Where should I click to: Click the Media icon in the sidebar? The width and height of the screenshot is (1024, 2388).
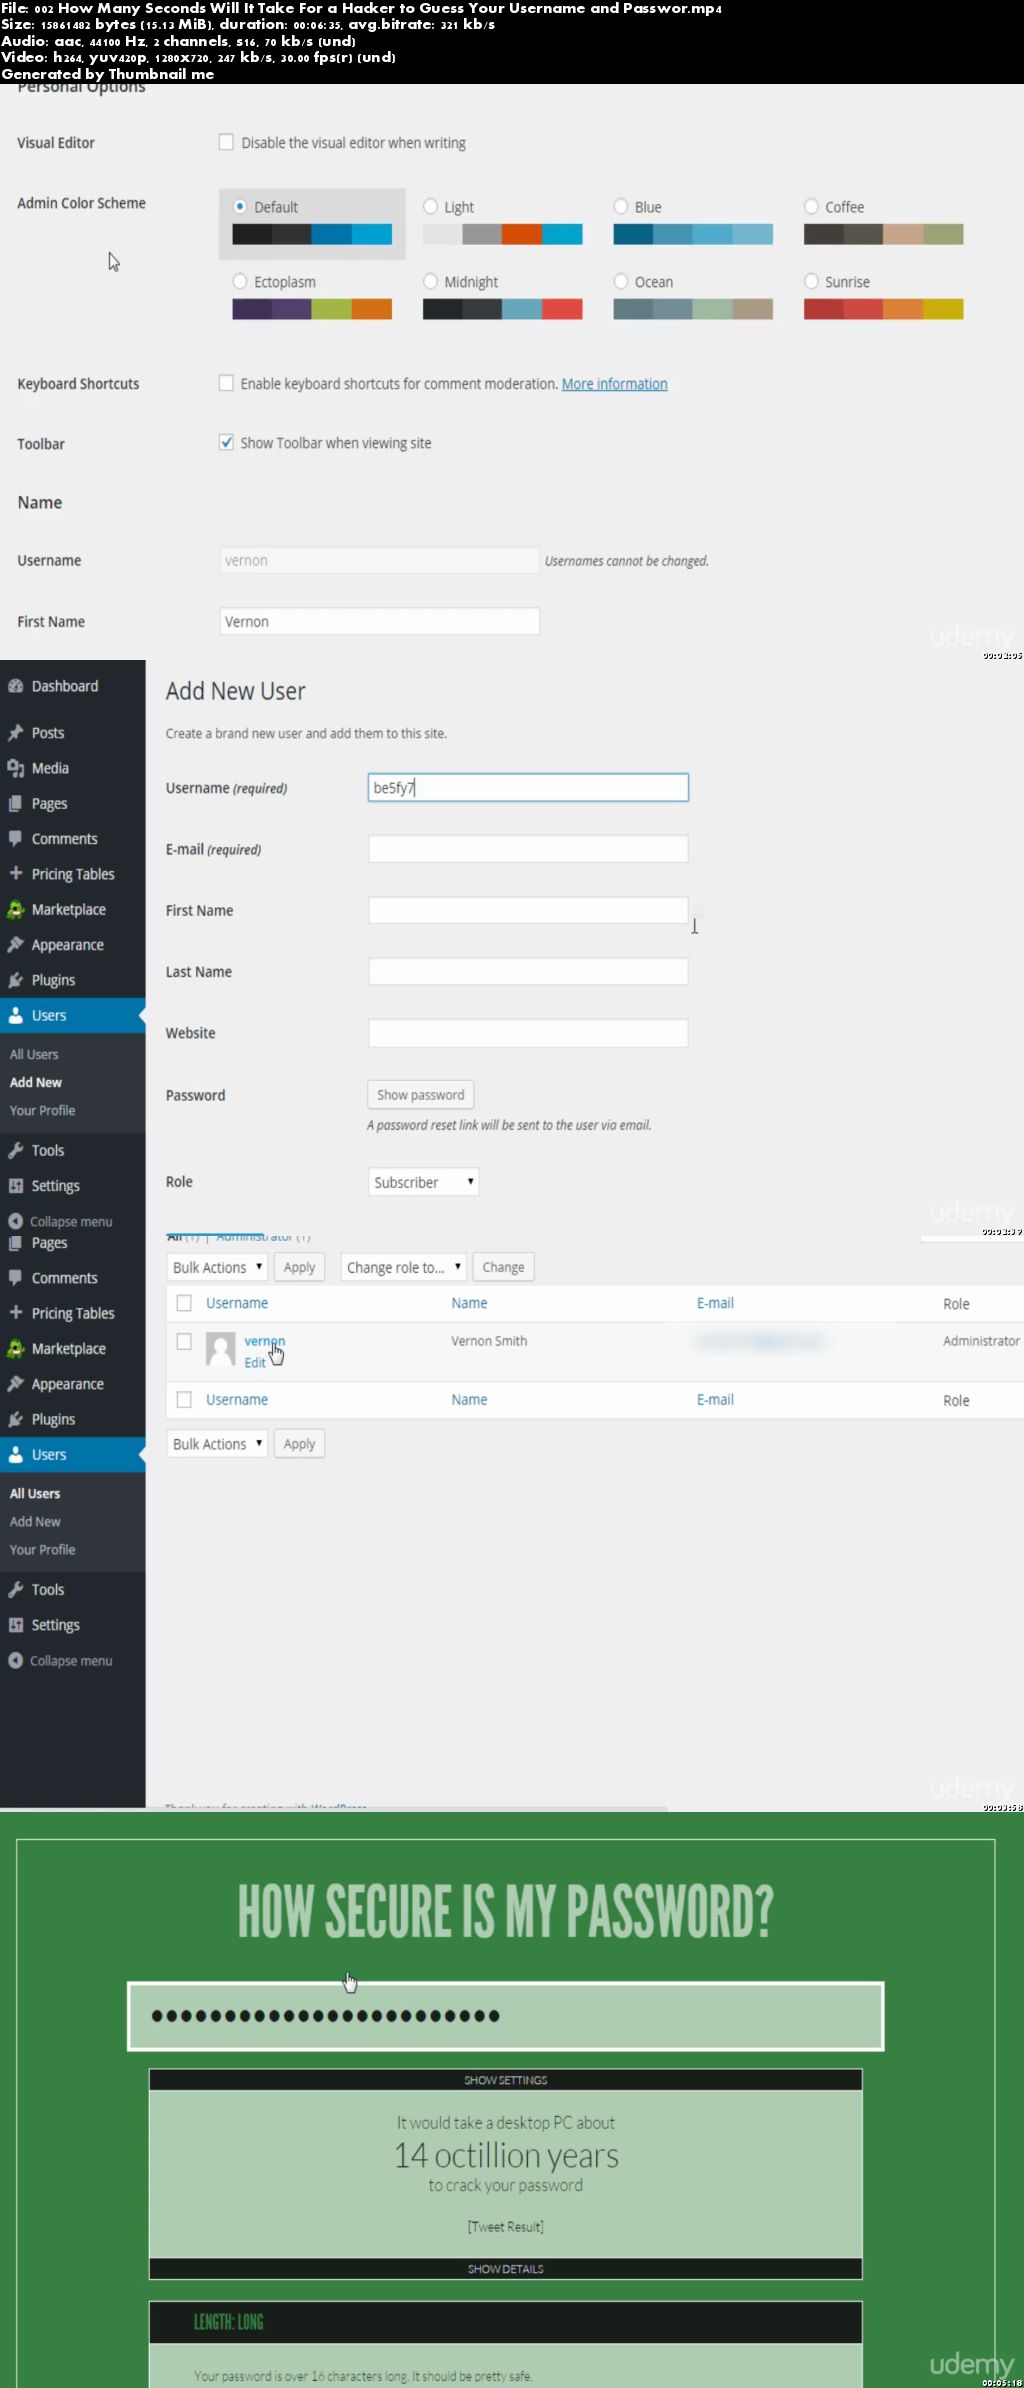tap(15, 768)
